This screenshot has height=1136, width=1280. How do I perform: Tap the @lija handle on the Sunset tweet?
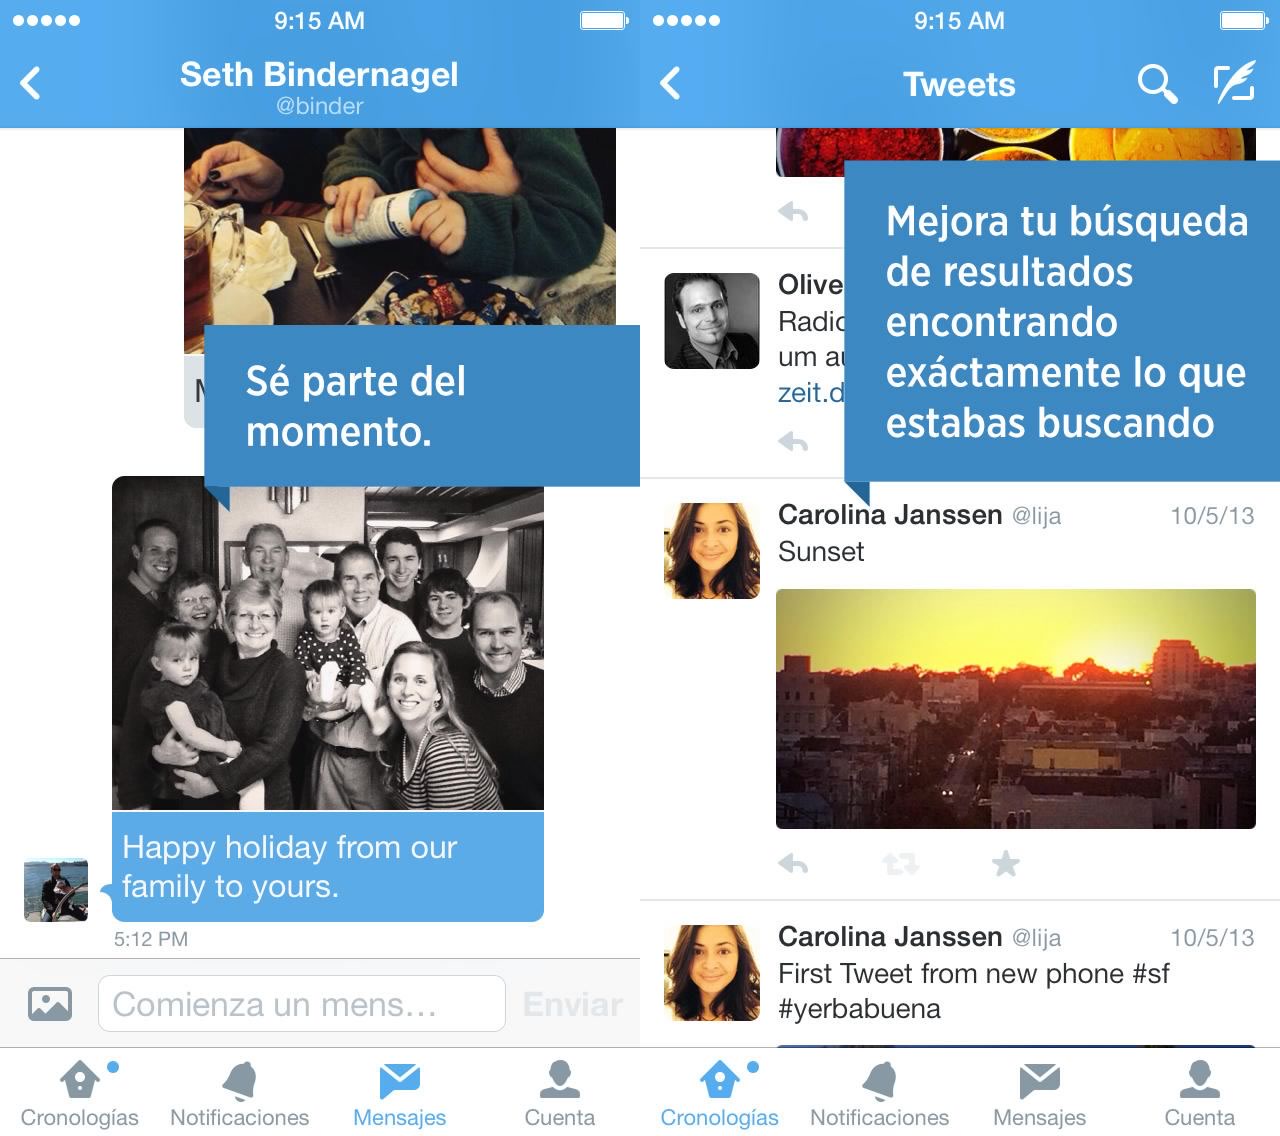tap(1036, 516)
